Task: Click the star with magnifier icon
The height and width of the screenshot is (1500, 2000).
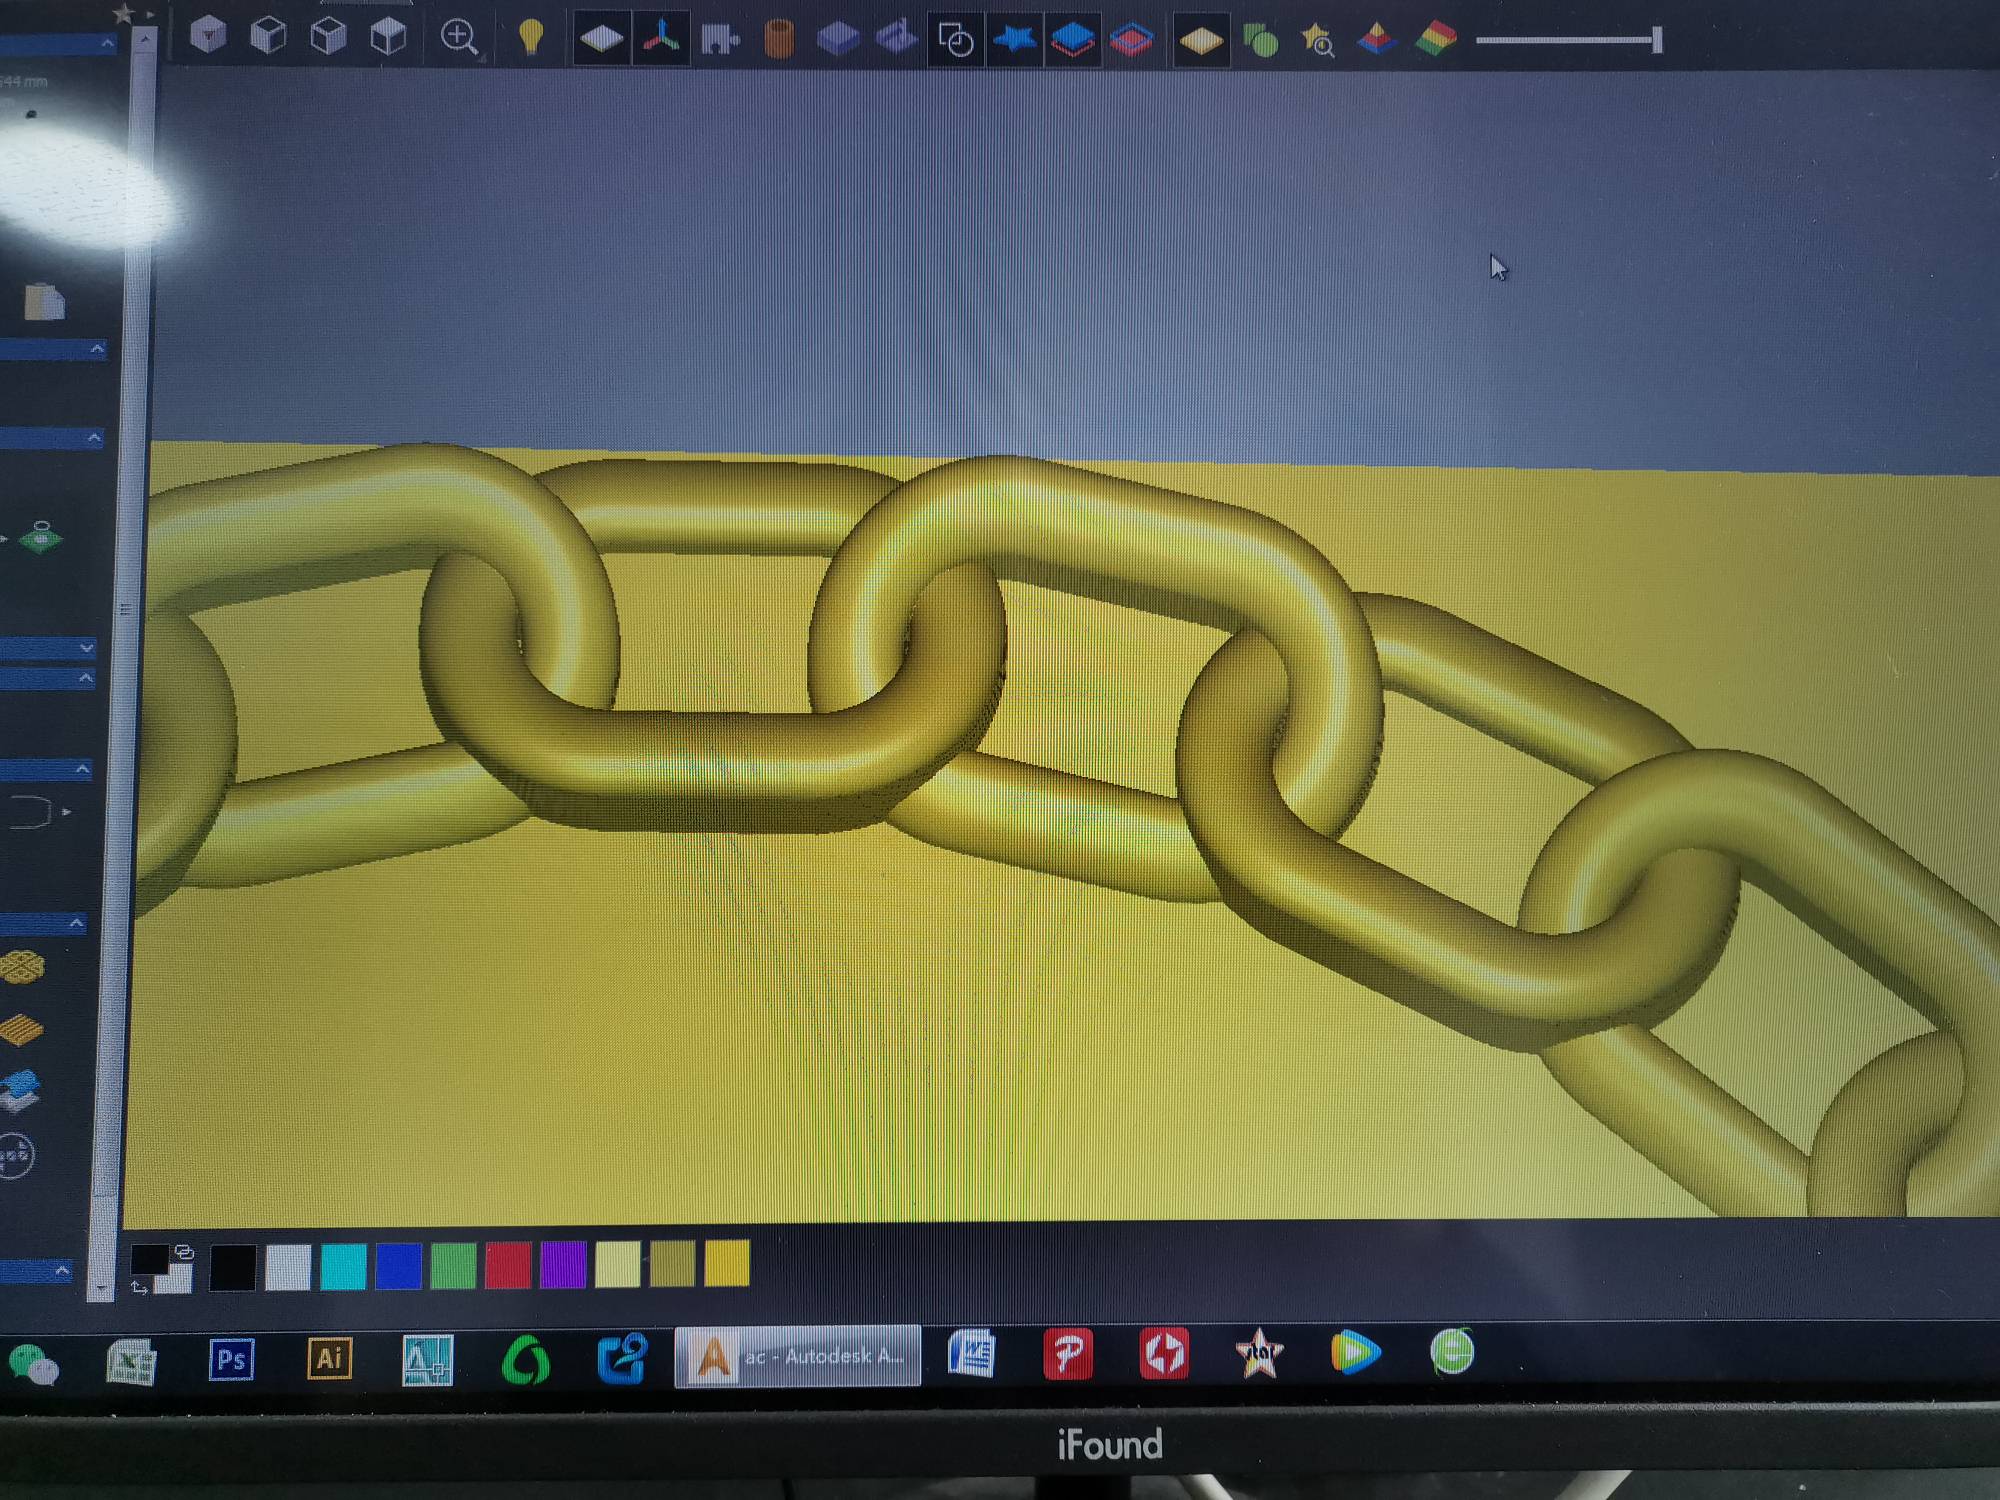Action: 1318,41
